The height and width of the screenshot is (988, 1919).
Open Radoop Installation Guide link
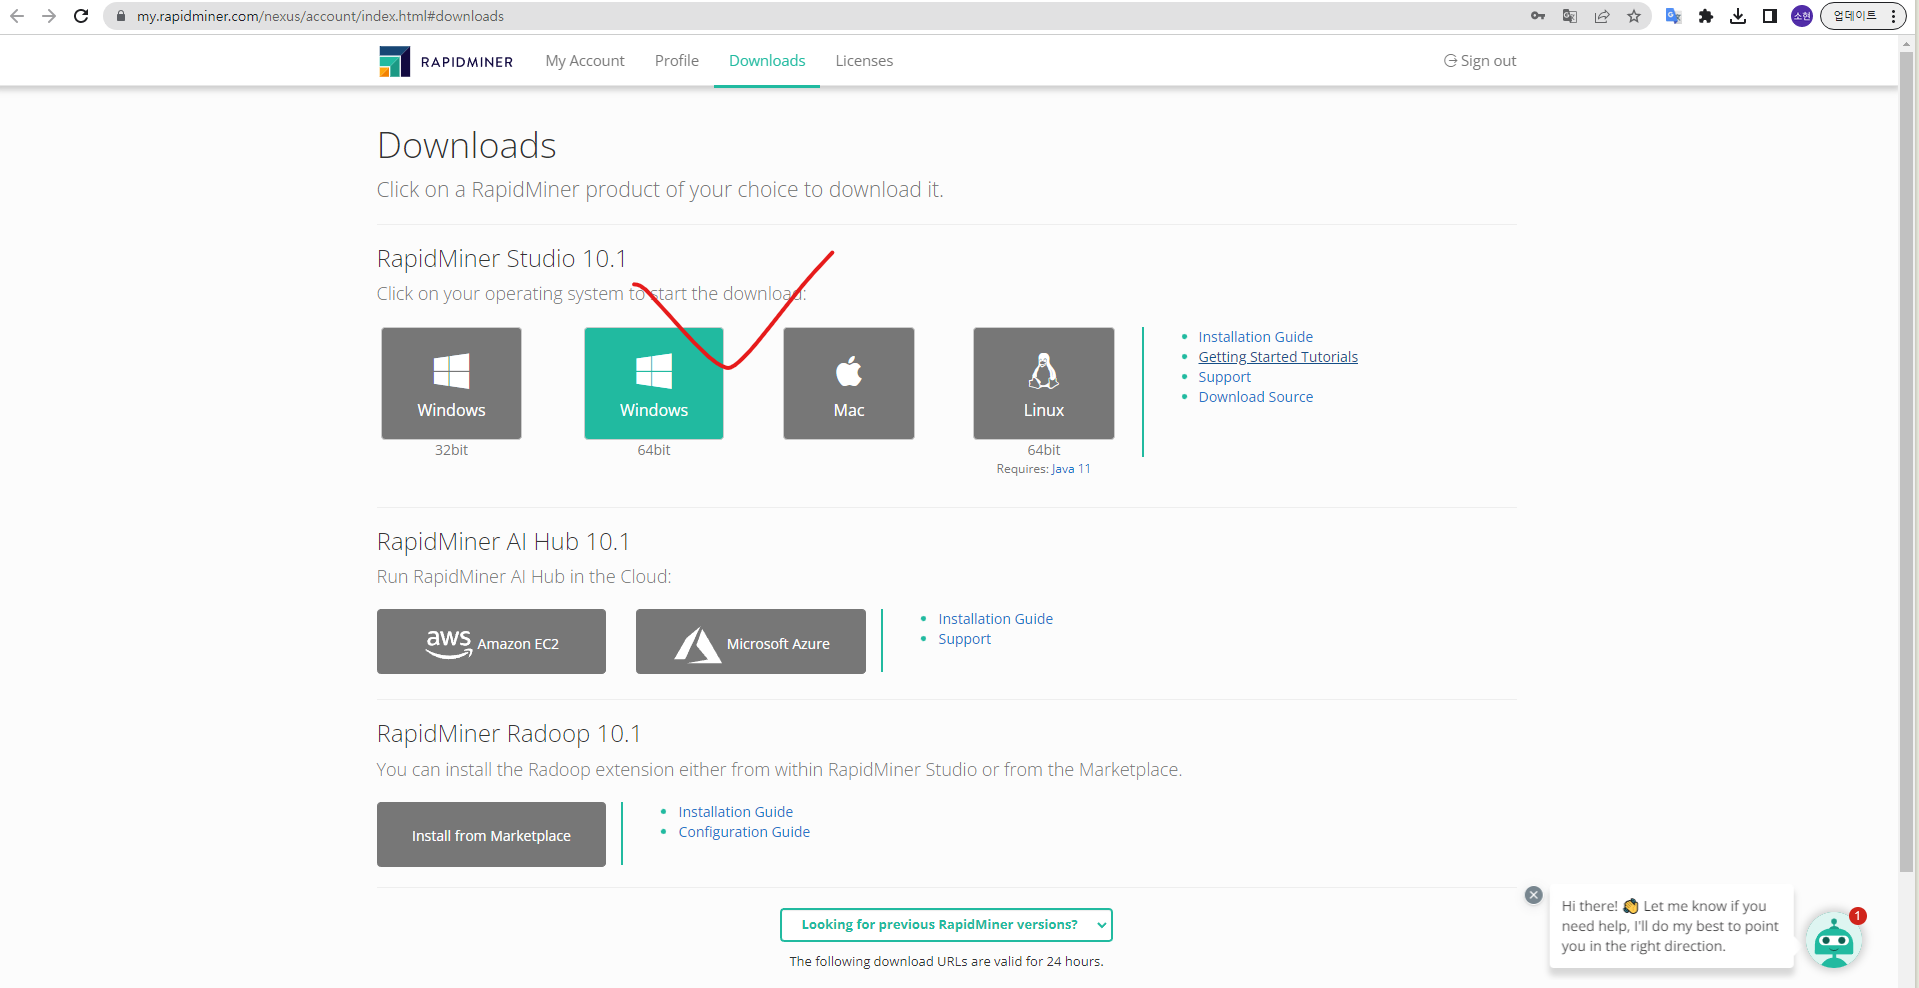(x=736, y=812)
